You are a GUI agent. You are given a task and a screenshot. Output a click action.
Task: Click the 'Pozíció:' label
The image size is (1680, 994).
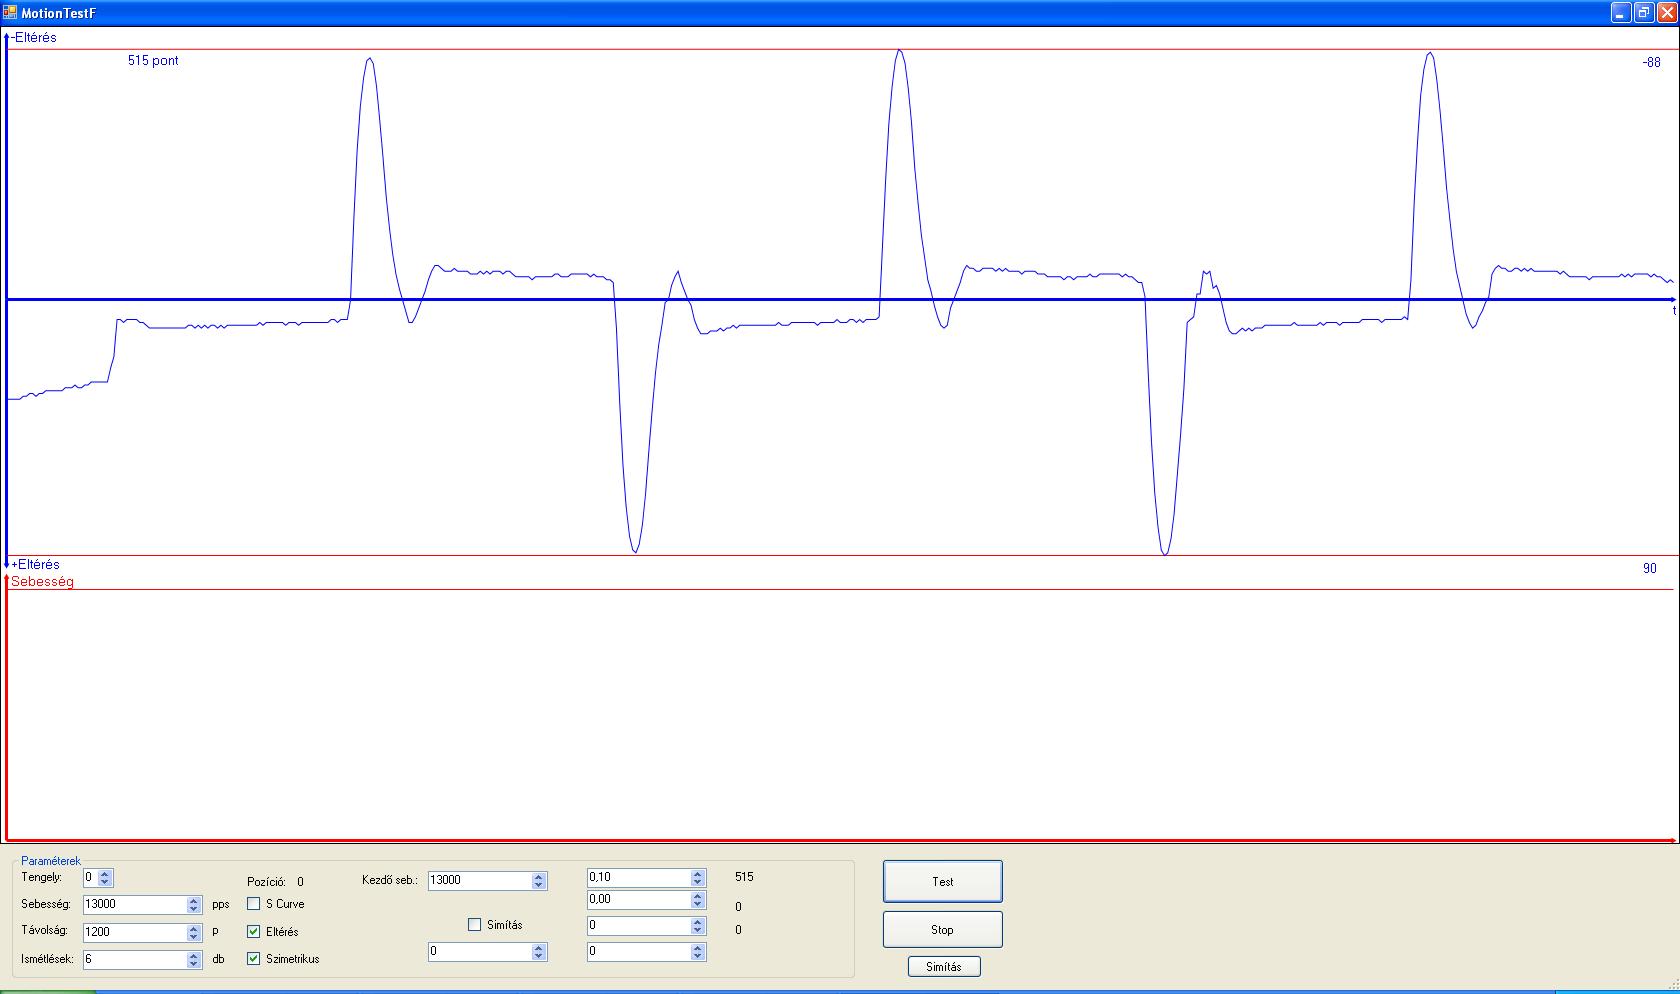pos(266,882)
